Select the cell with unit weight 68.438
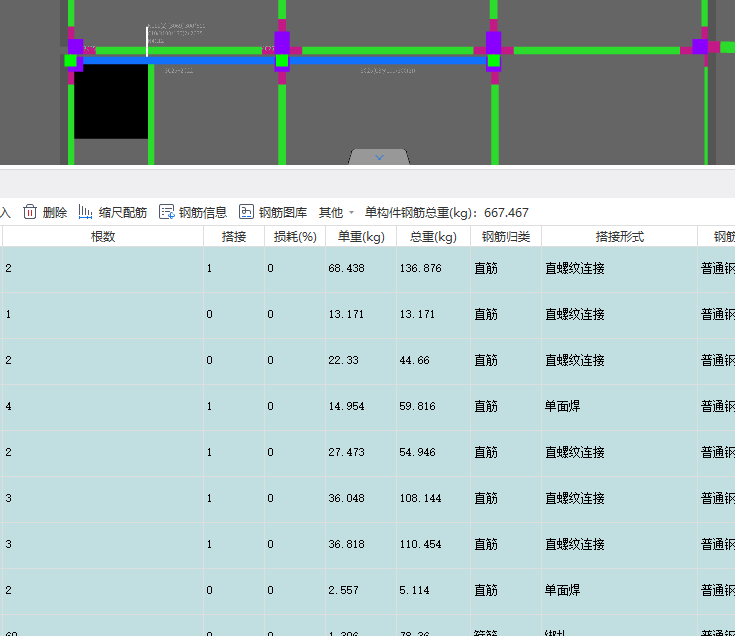Viewport: 735px width, 638px height. pos(361,269)
